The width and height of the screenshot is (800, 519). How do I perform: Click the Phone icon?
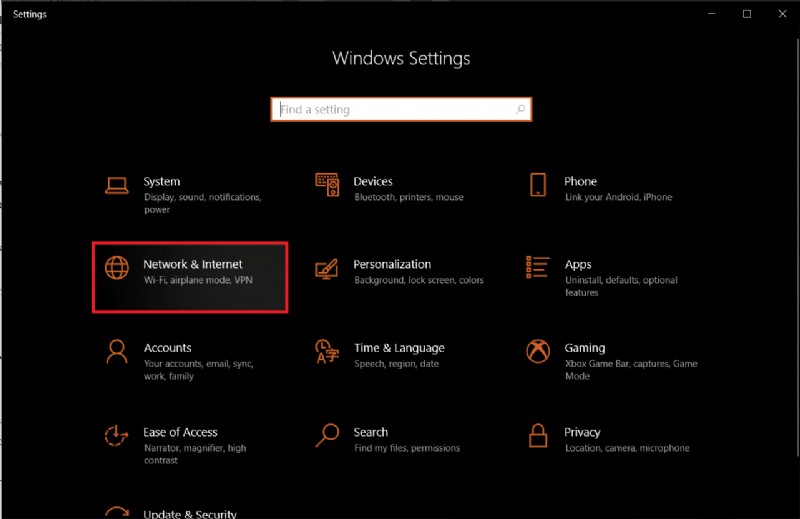pyautogui.click(x=538, y=185)
